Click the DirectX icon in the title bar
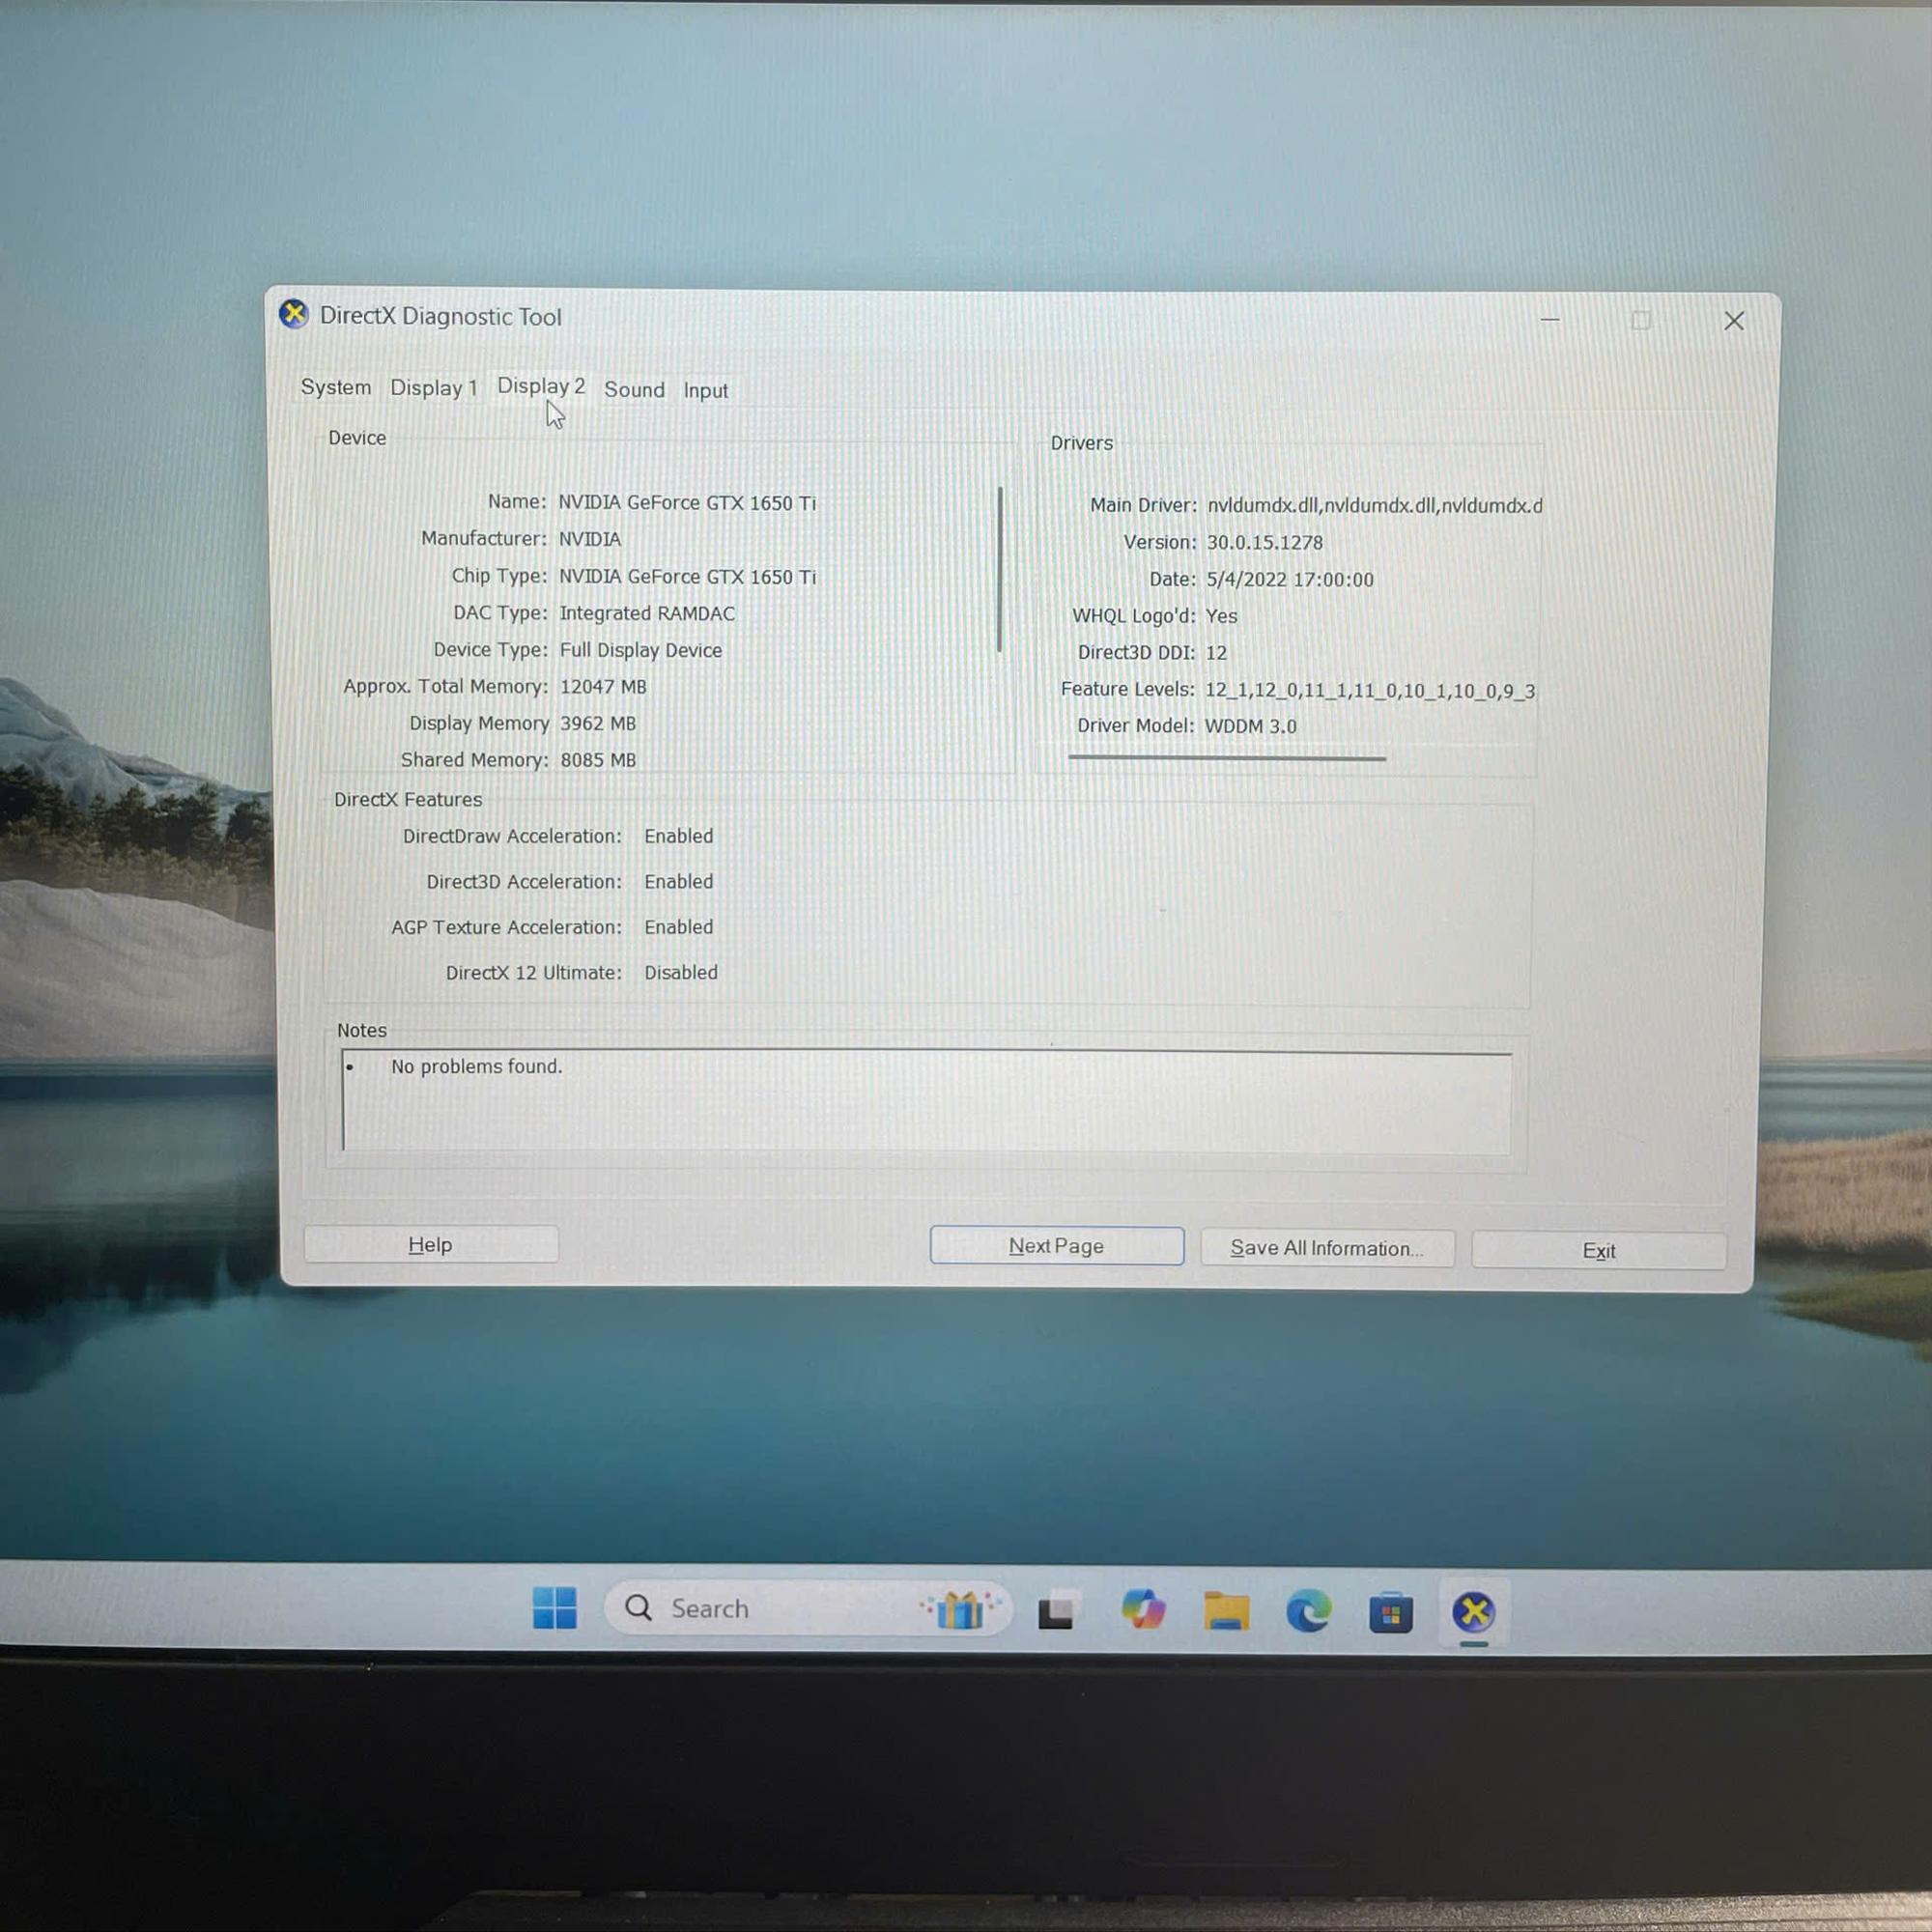The height and width of the screenshot is (1932, 1932). (294, 314)
